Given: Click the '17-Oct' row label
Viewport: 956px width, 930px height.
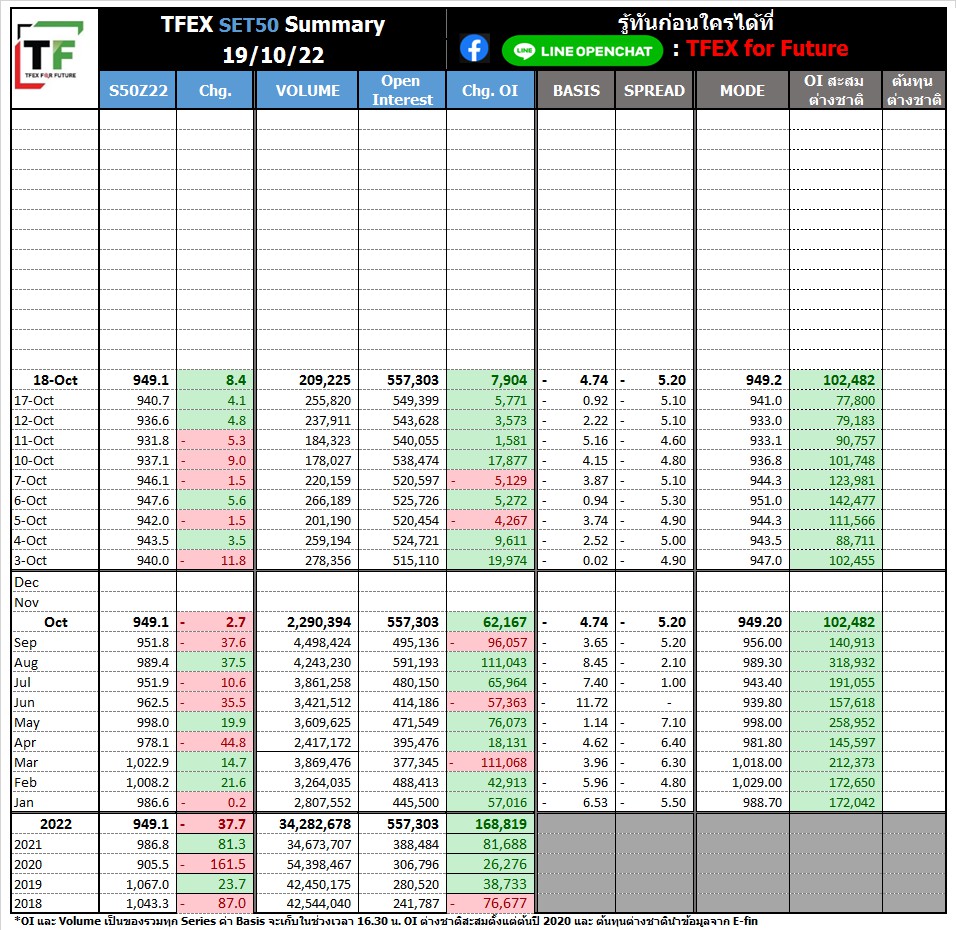Looking at the screenshot, I should click(34, 401).
